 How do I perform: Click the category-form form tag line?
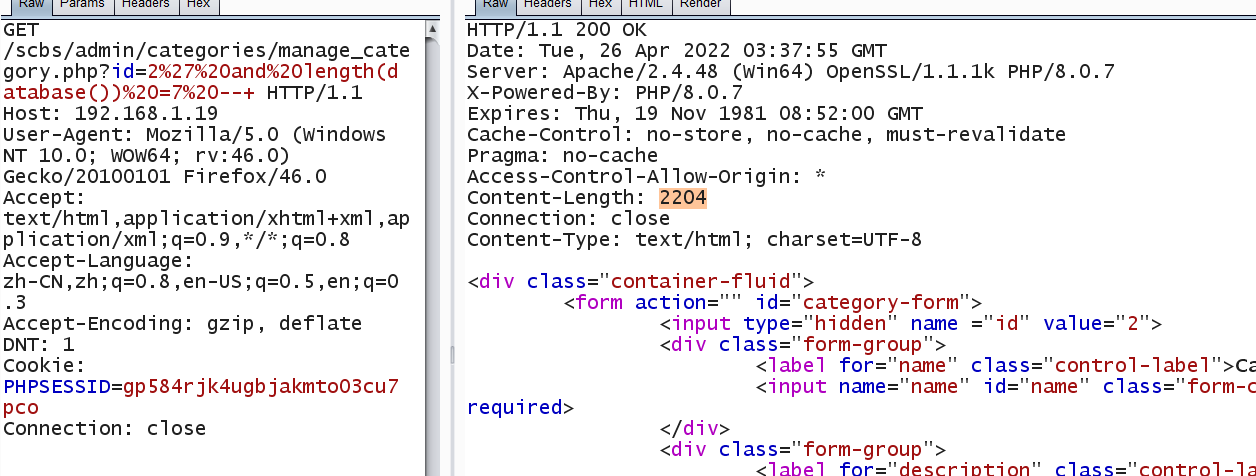[x=773, y=302]
